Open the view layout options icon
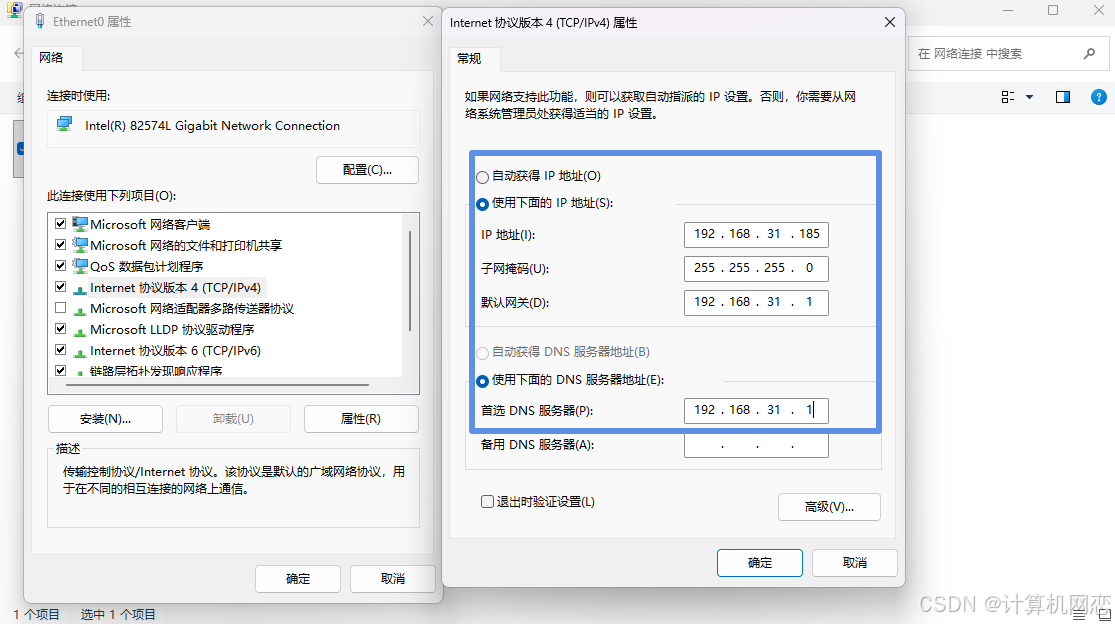Image resolution: width=1115 pixels, height=624 pixels. coord(1008,97)
